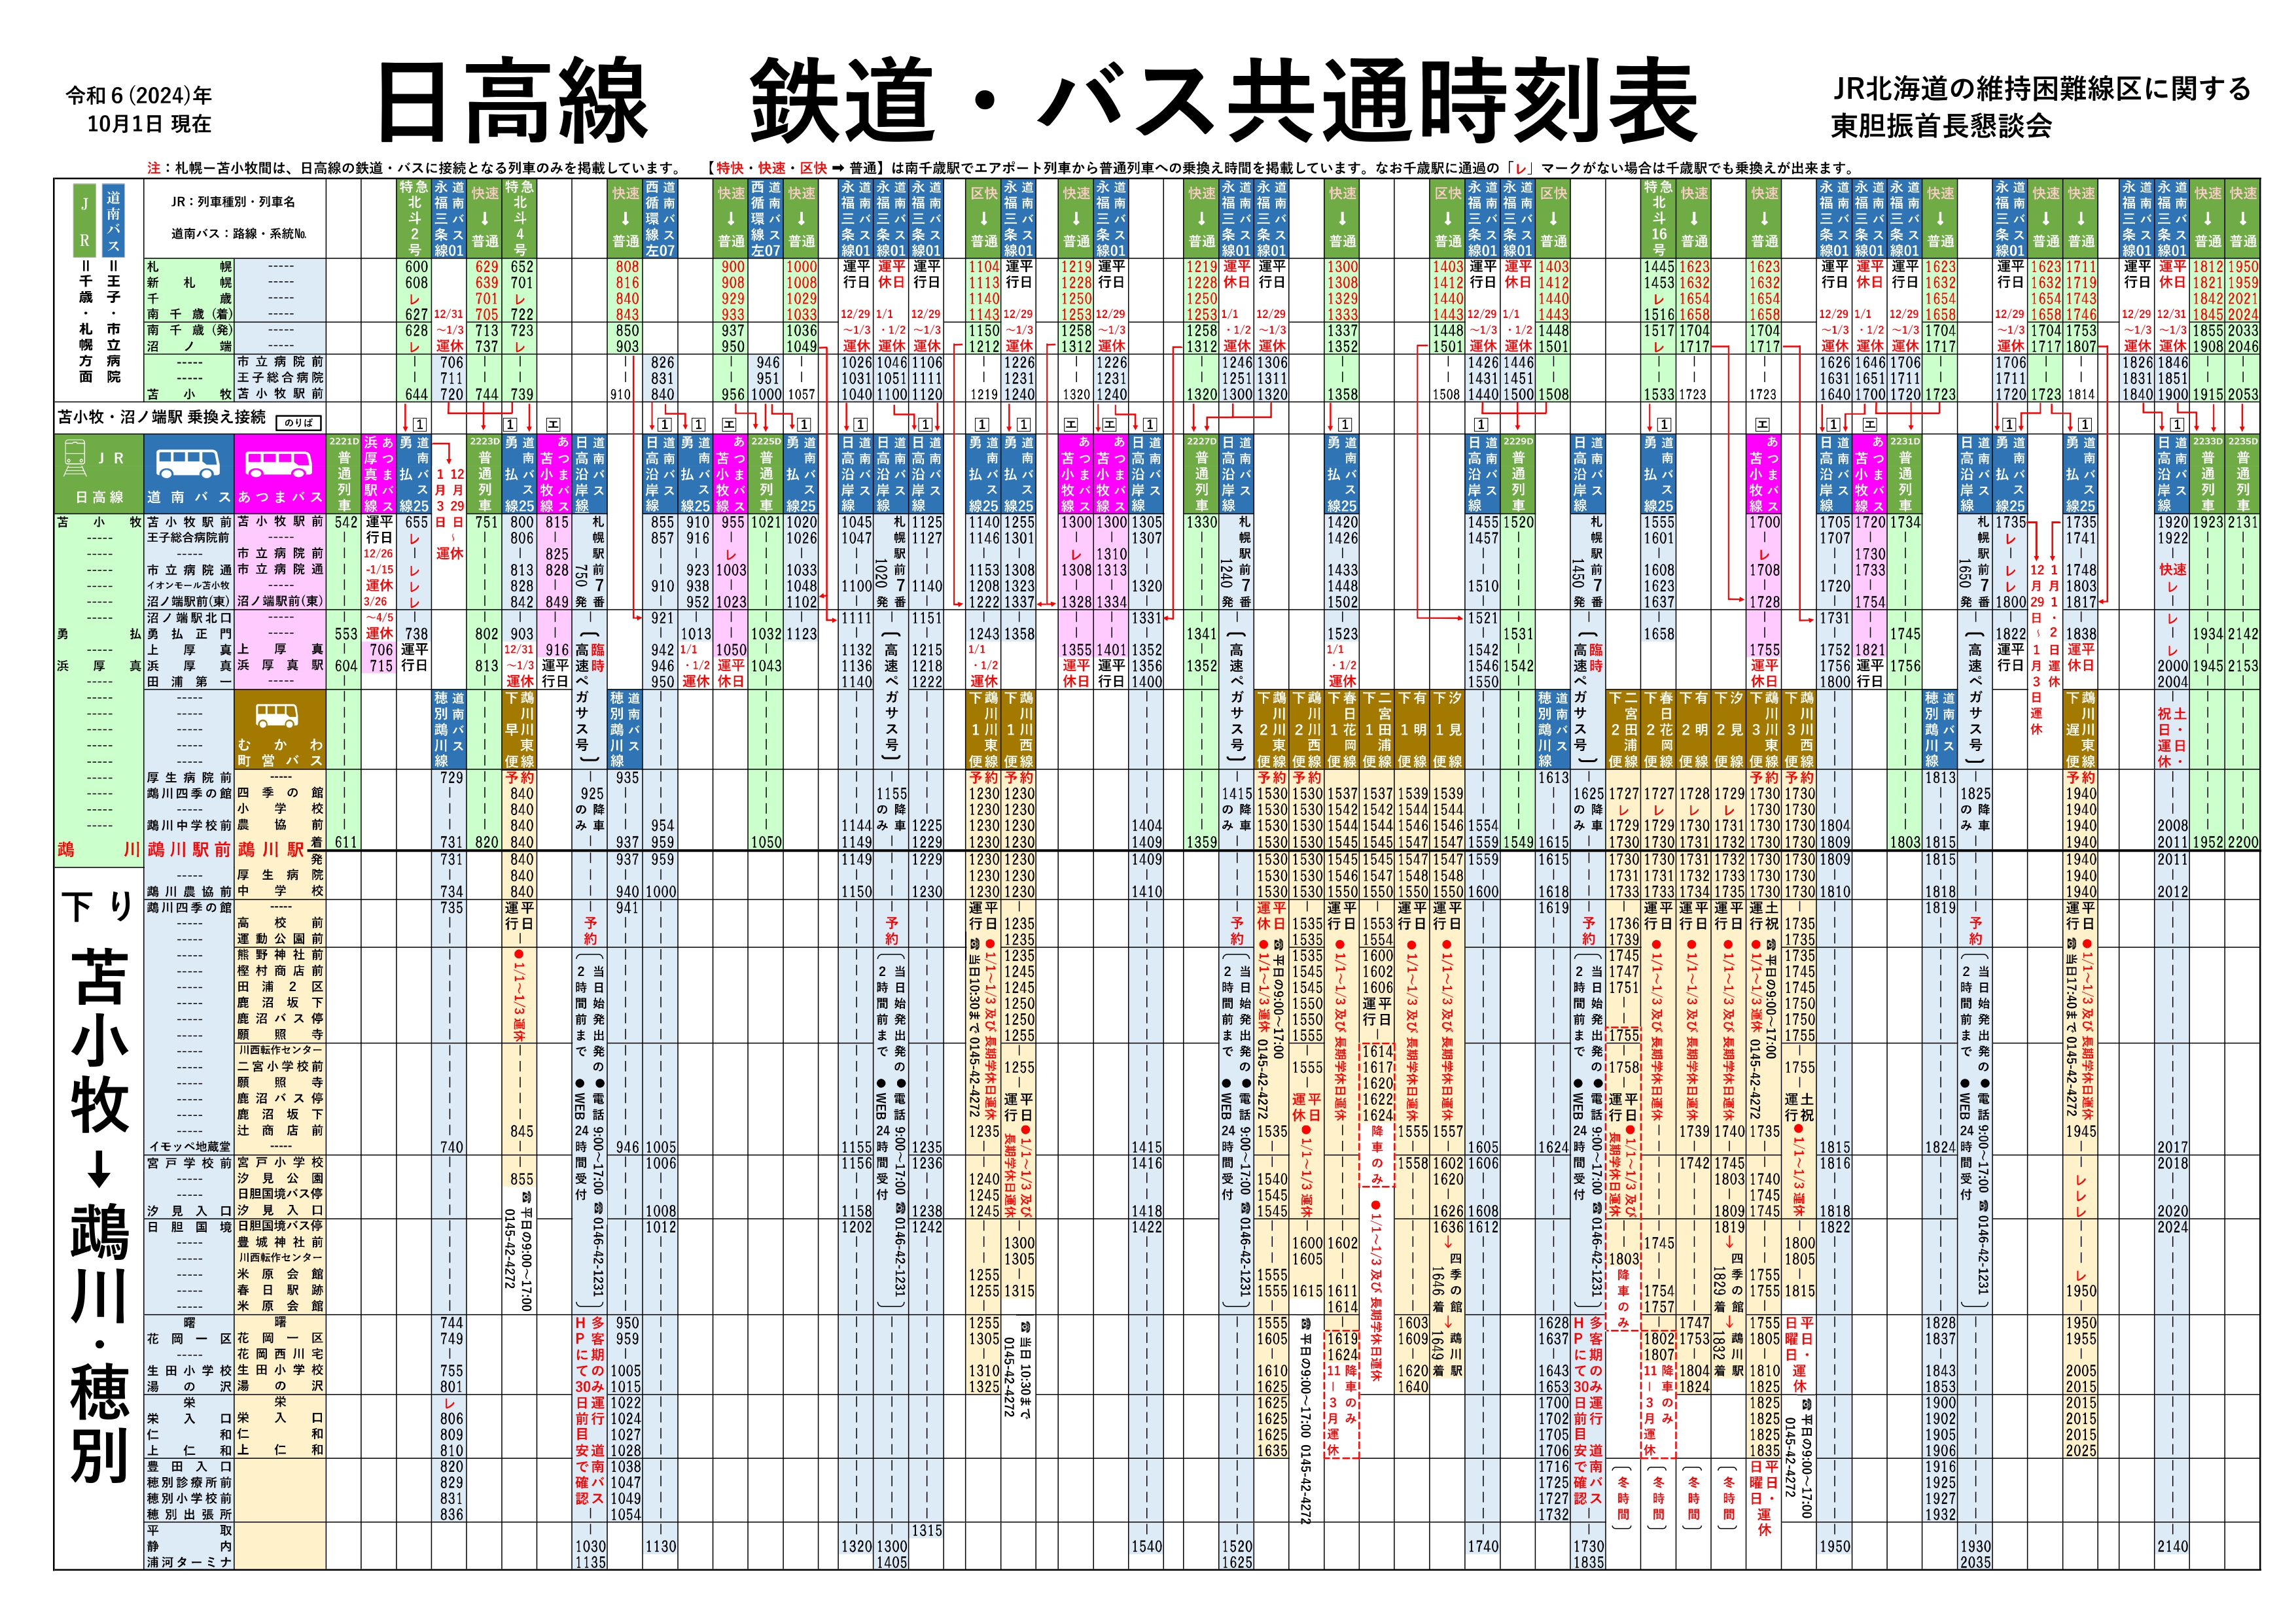This screenshot has height=1623, width=2296.
Task: Click the 2223D 普通列車 column header
Action: click(485, 474)
